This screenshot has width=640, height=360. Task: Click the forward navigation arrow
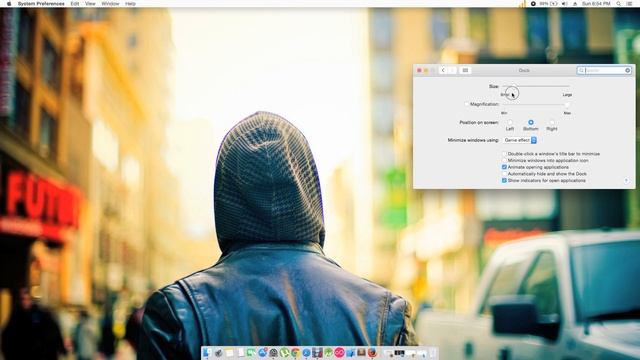[452, 70]
